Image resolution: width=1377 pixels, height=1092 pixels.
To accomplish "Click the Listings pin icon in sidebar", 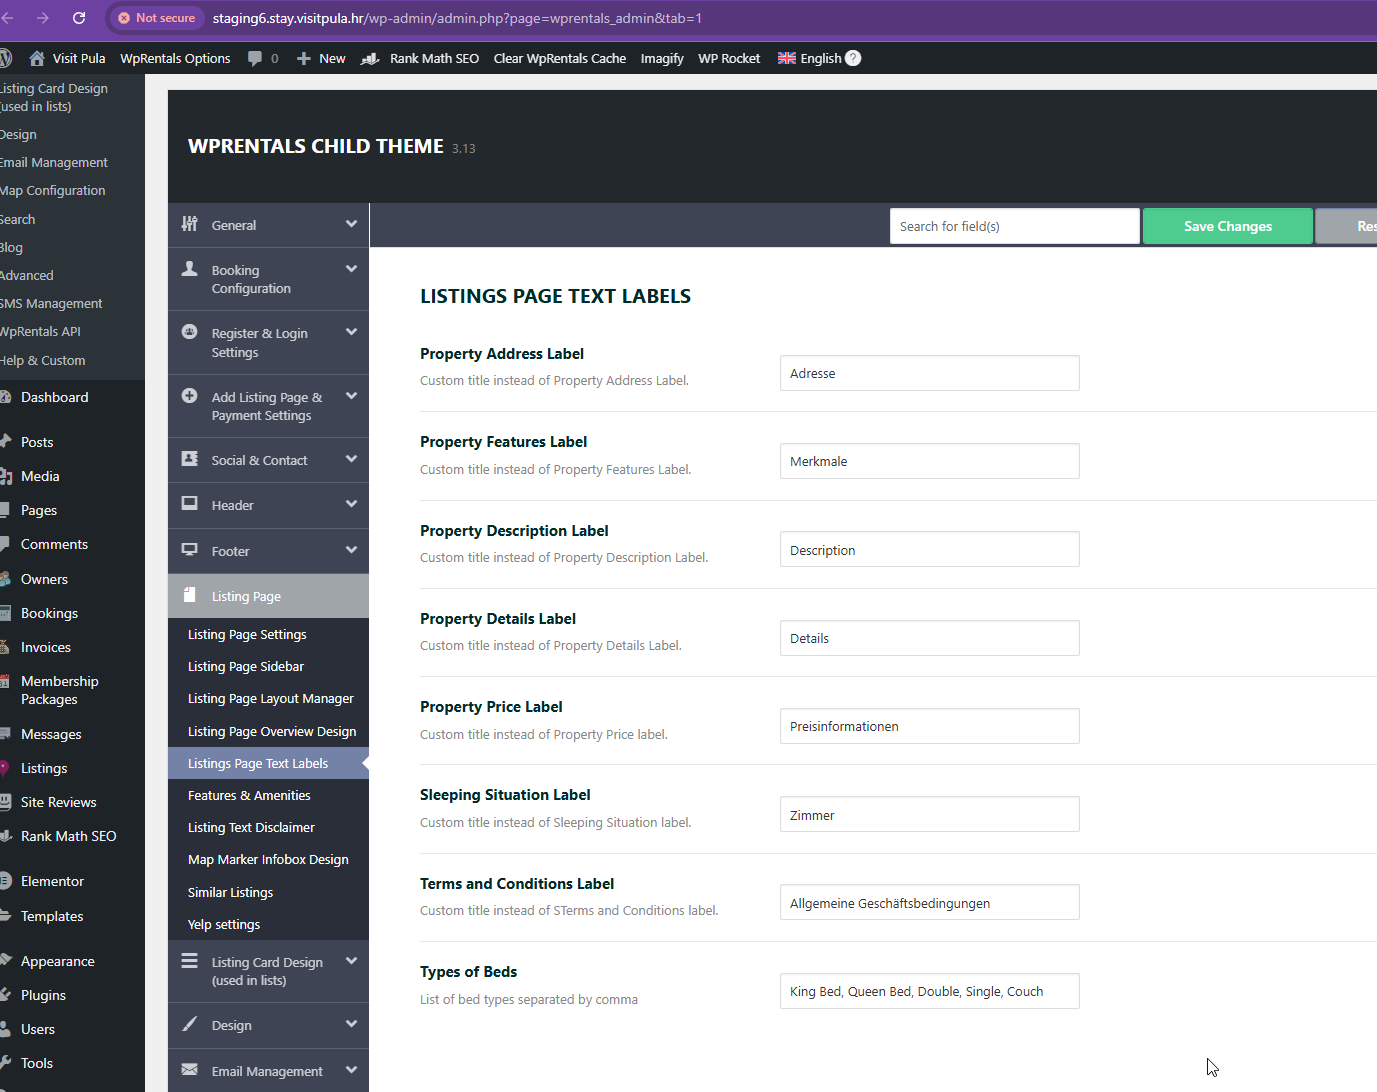I will [5, 767].
